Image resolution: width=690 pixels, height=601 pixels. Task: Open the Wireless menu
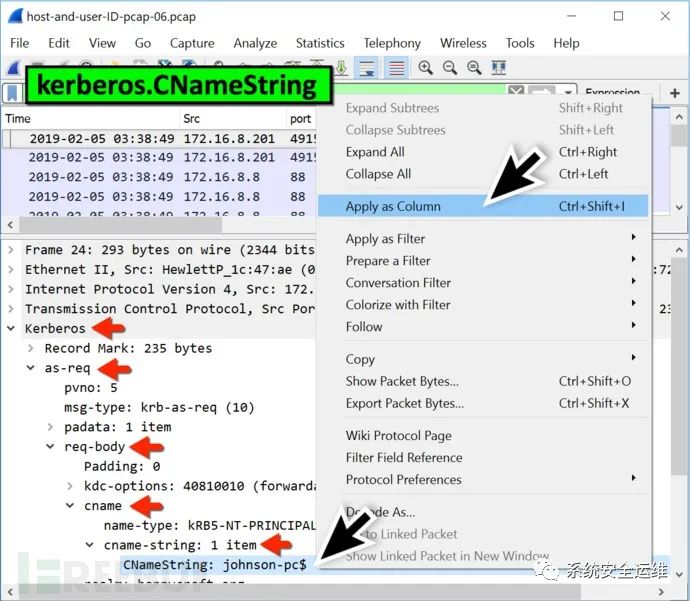pos(463,43)
